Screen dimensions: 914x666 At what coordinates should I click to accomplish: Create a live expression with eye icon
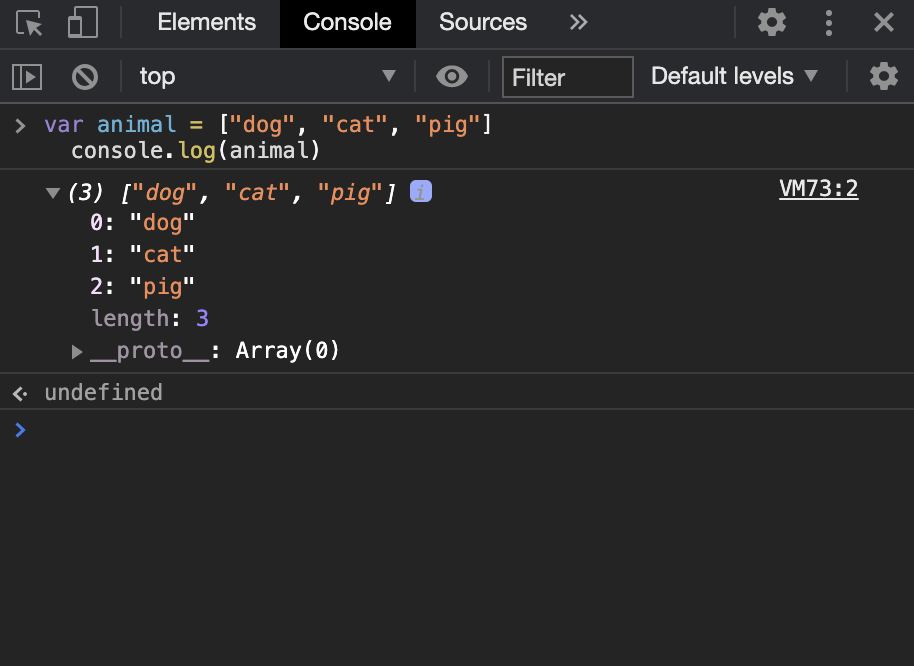tap(452, 76)
